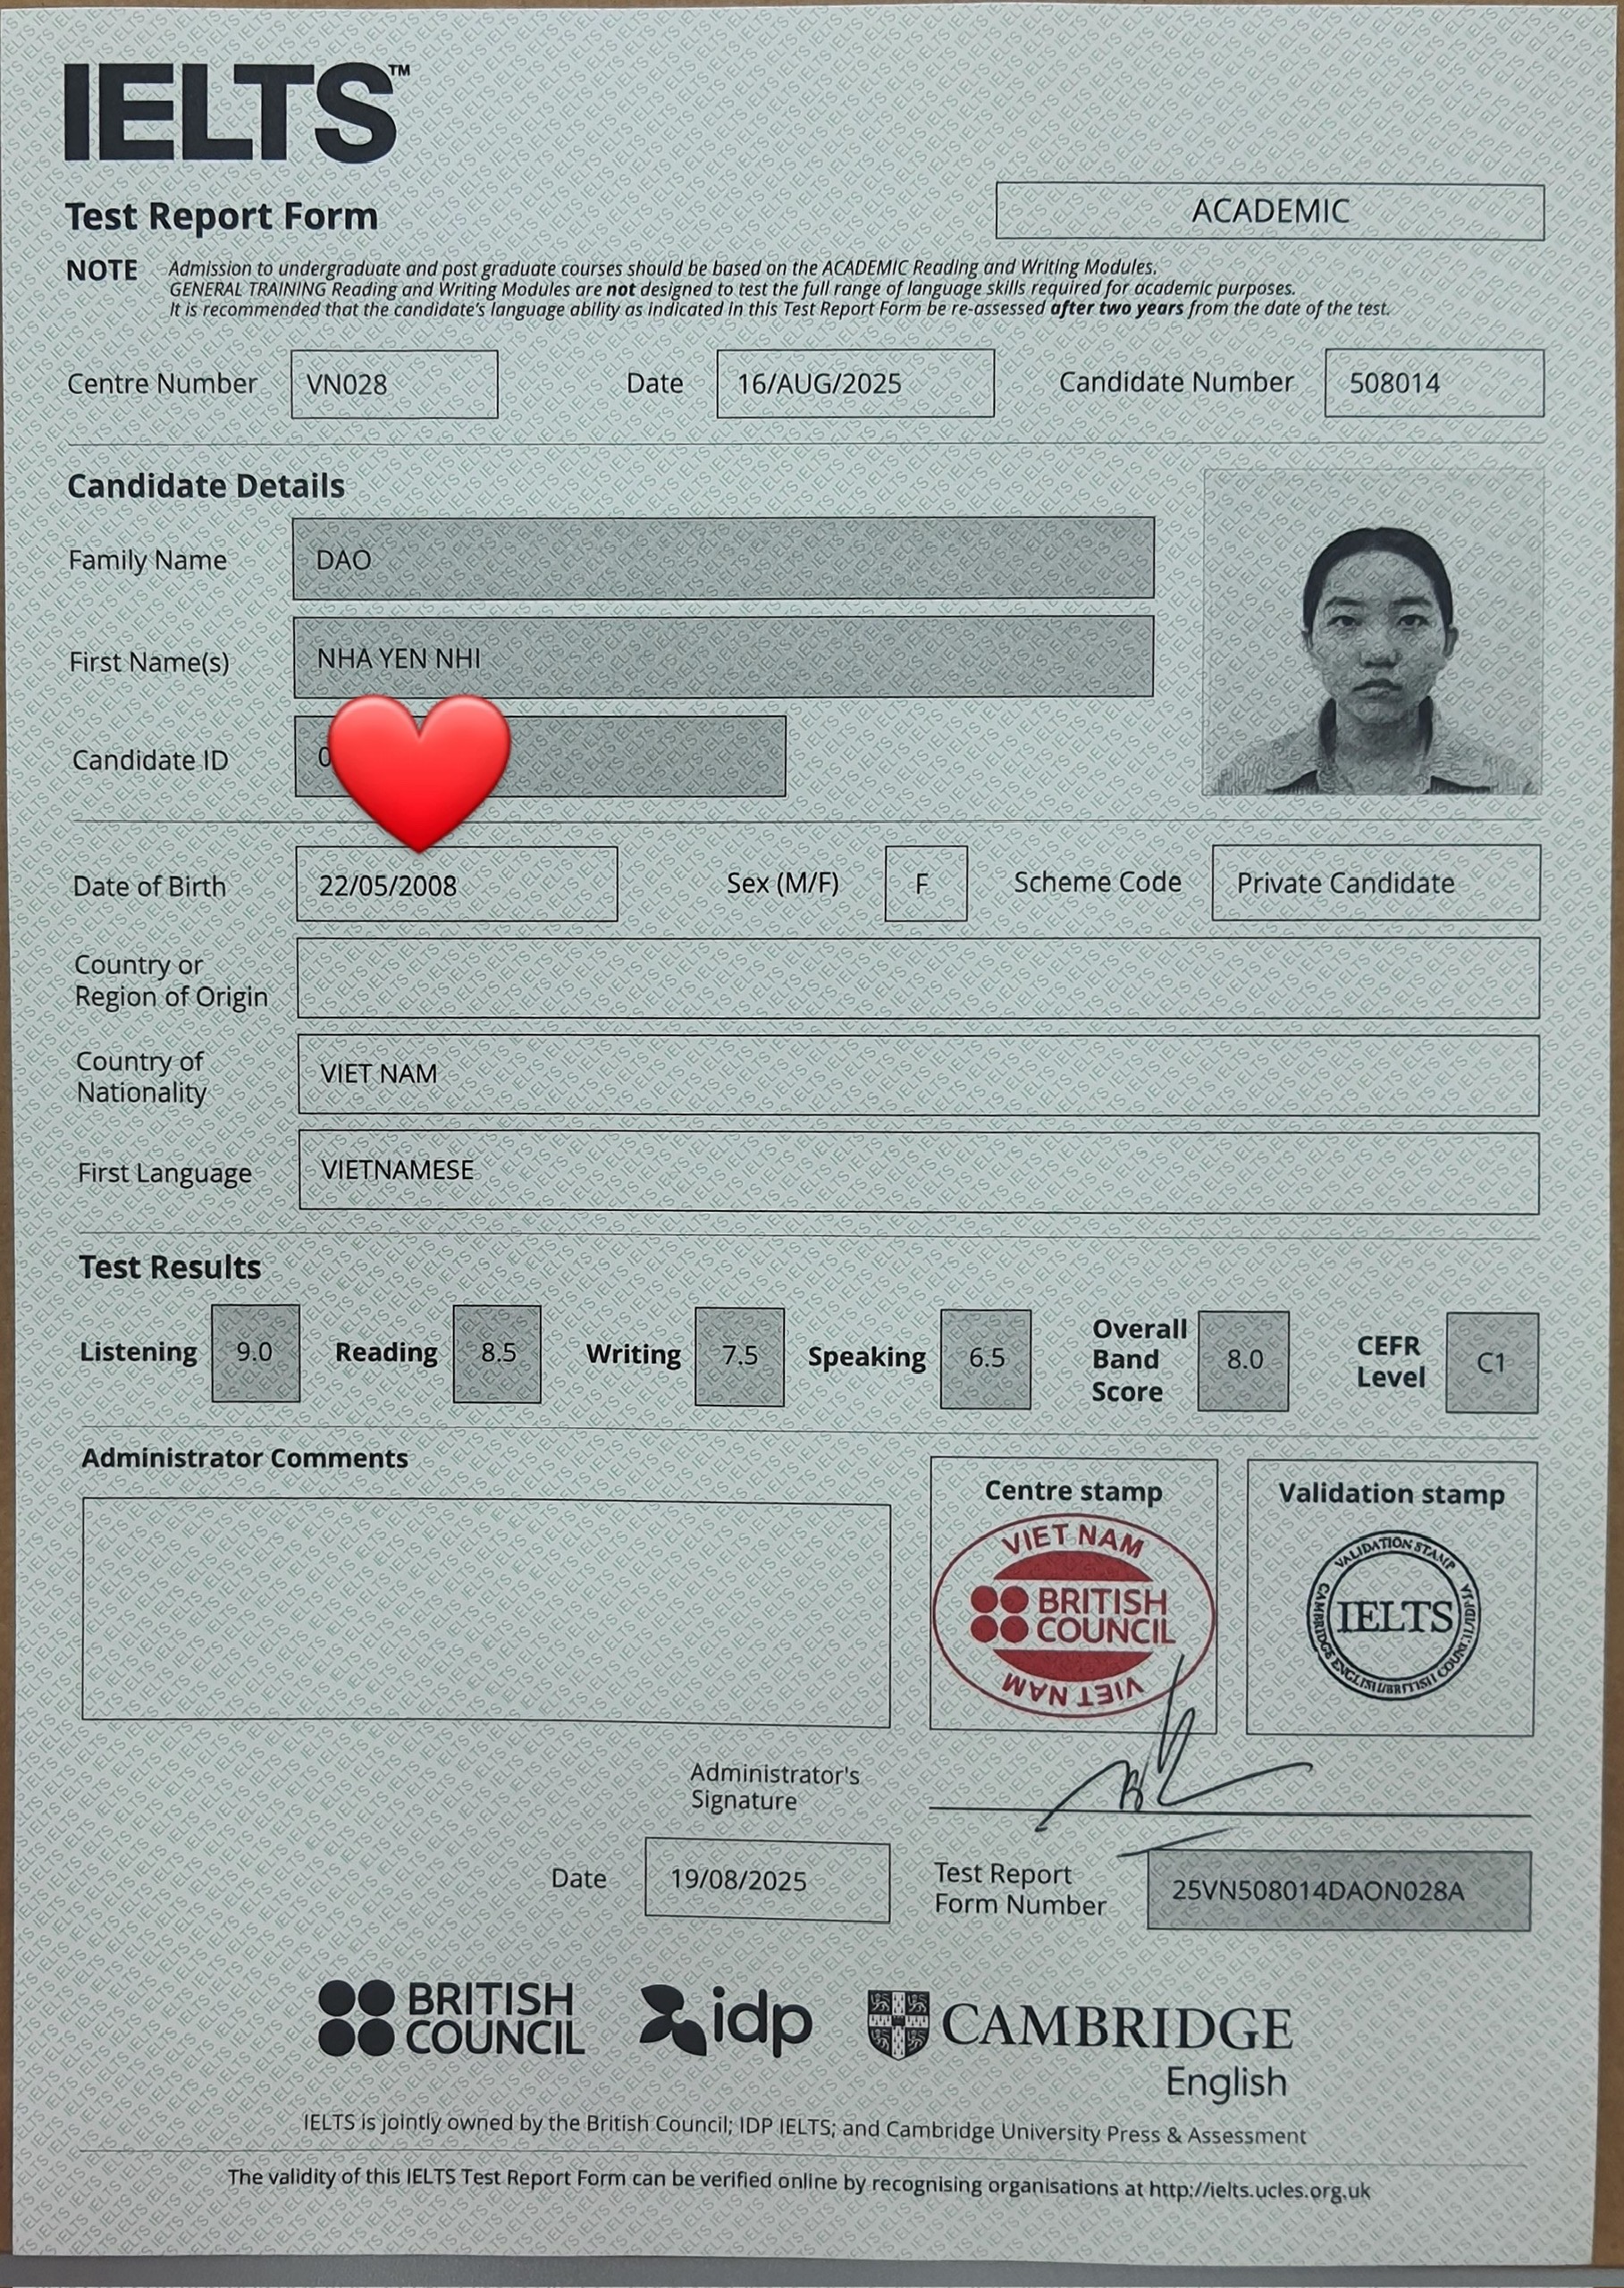Click the 'Scheme Code' label
Viewport: 1624px width, 2288px height.
coord(1098,882)
